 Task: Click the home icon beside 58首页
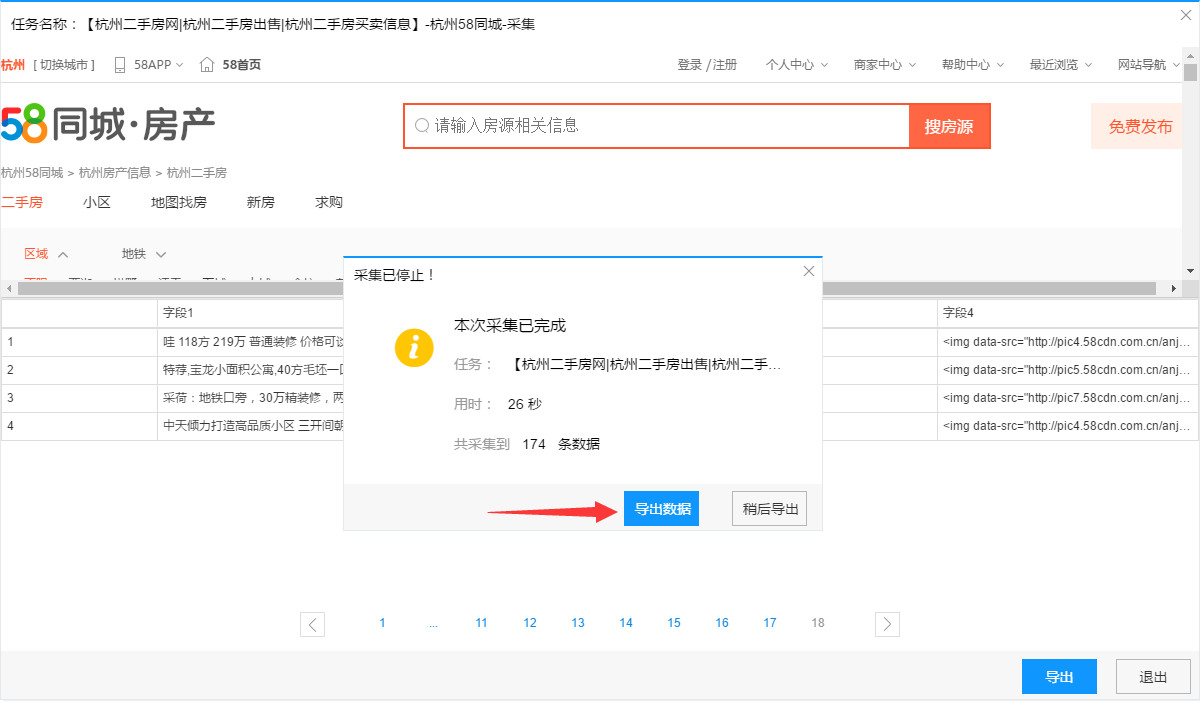207,65
